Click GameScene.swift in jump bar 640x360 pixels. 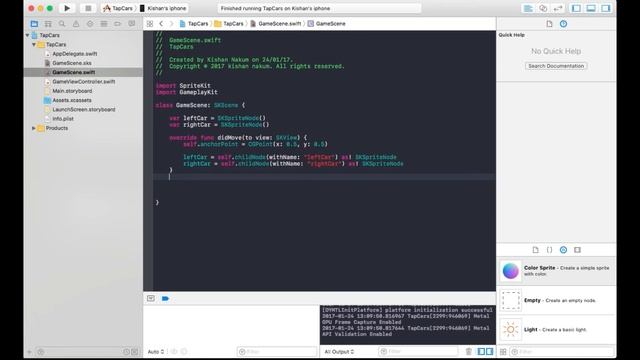click(x=276, y=24)
